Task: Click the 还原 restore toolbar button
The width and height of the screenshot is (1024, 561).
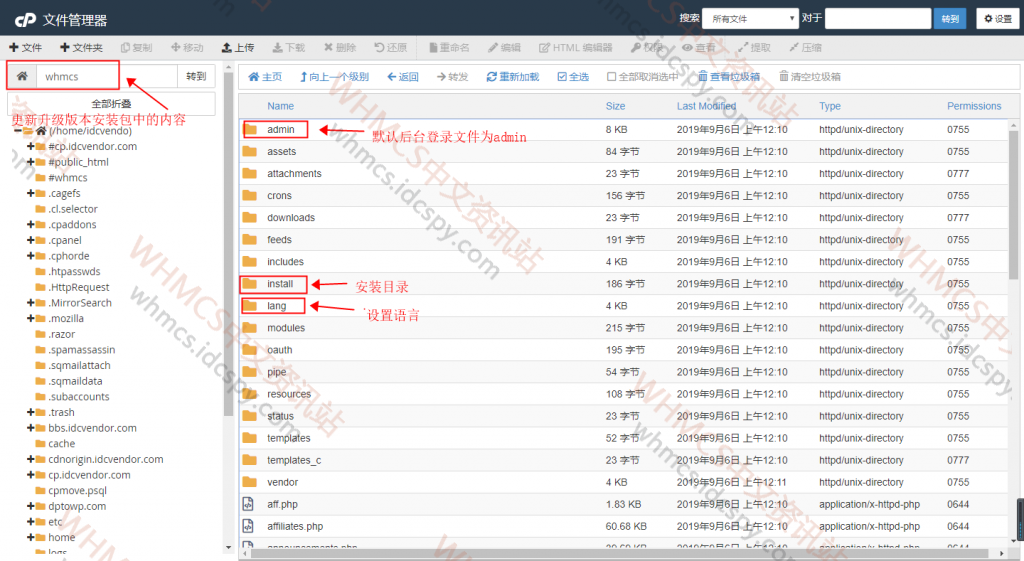Action: [x=391, y=48]
